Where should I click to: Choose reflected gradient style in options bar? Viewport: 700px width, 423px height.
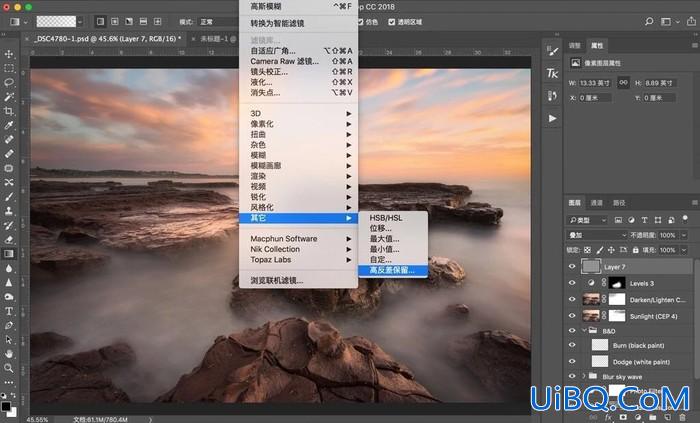click(x=143, y=21)
